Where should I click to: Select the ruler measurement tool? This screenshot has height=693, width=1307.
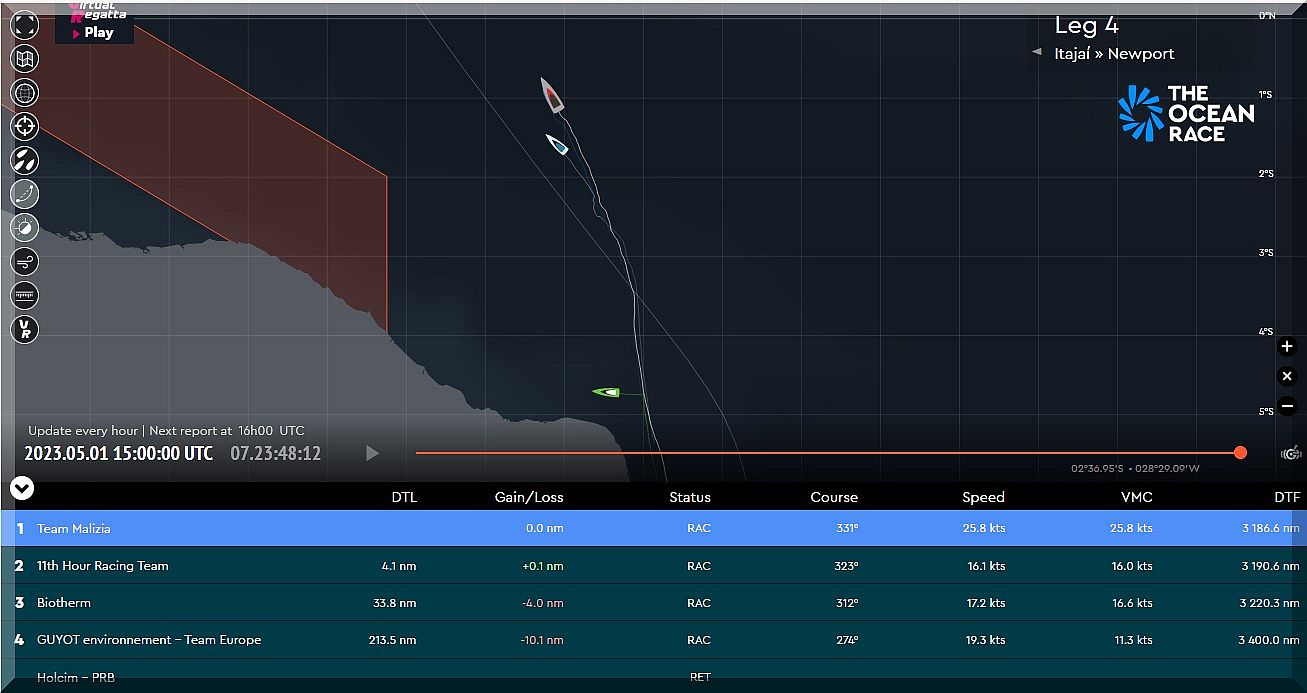coord(24,296)
